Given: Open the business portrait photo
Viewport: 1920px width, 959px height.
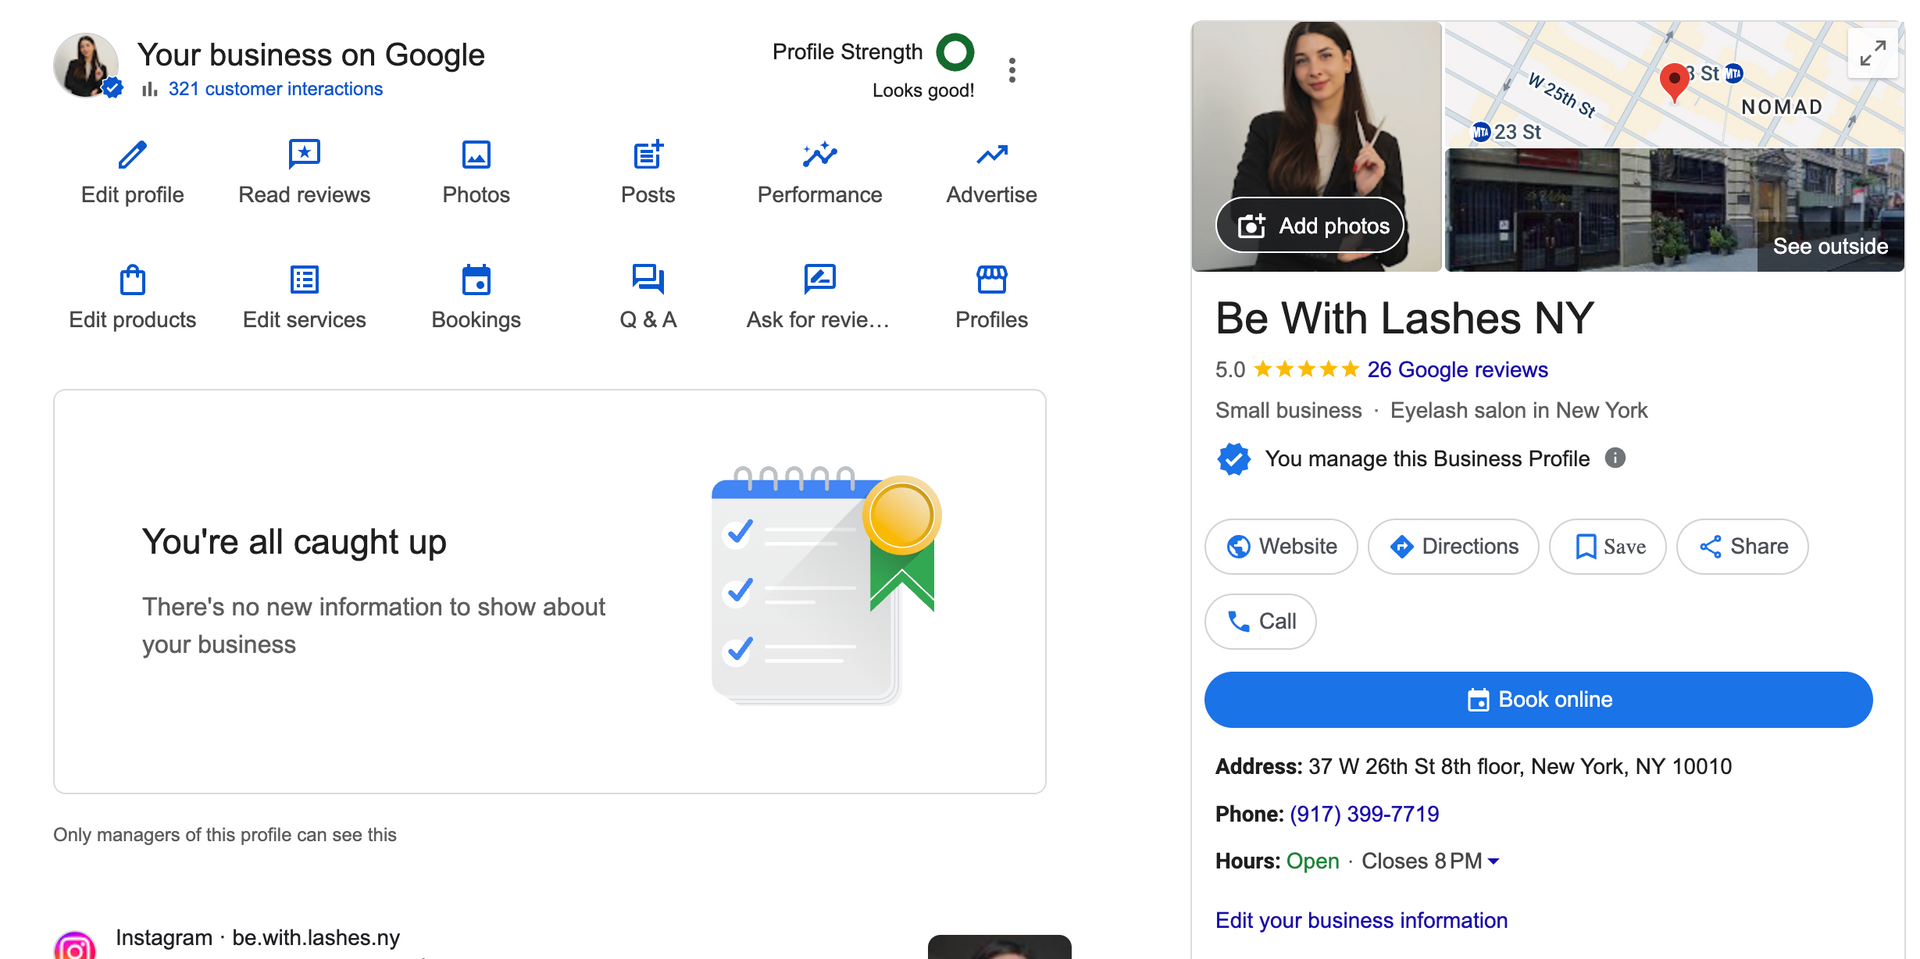Looking at the screenshot, I should click(1317, 146).
